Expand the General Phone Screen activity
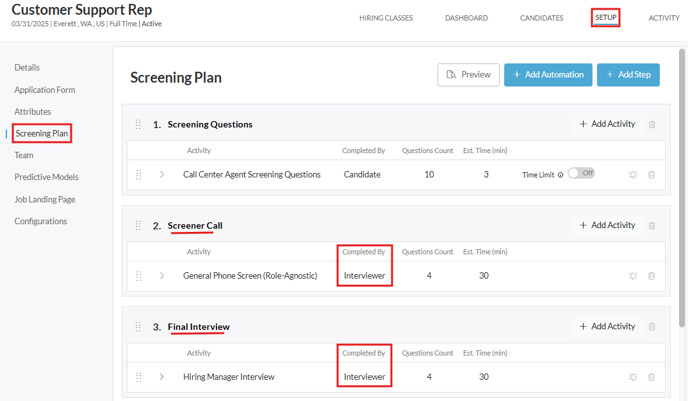 (162, 276)
